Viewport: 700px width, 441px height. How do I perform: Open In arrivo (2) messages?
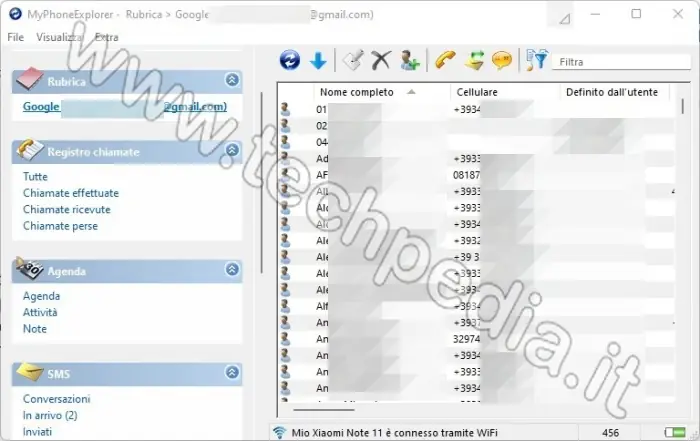(x=50, y=415)
